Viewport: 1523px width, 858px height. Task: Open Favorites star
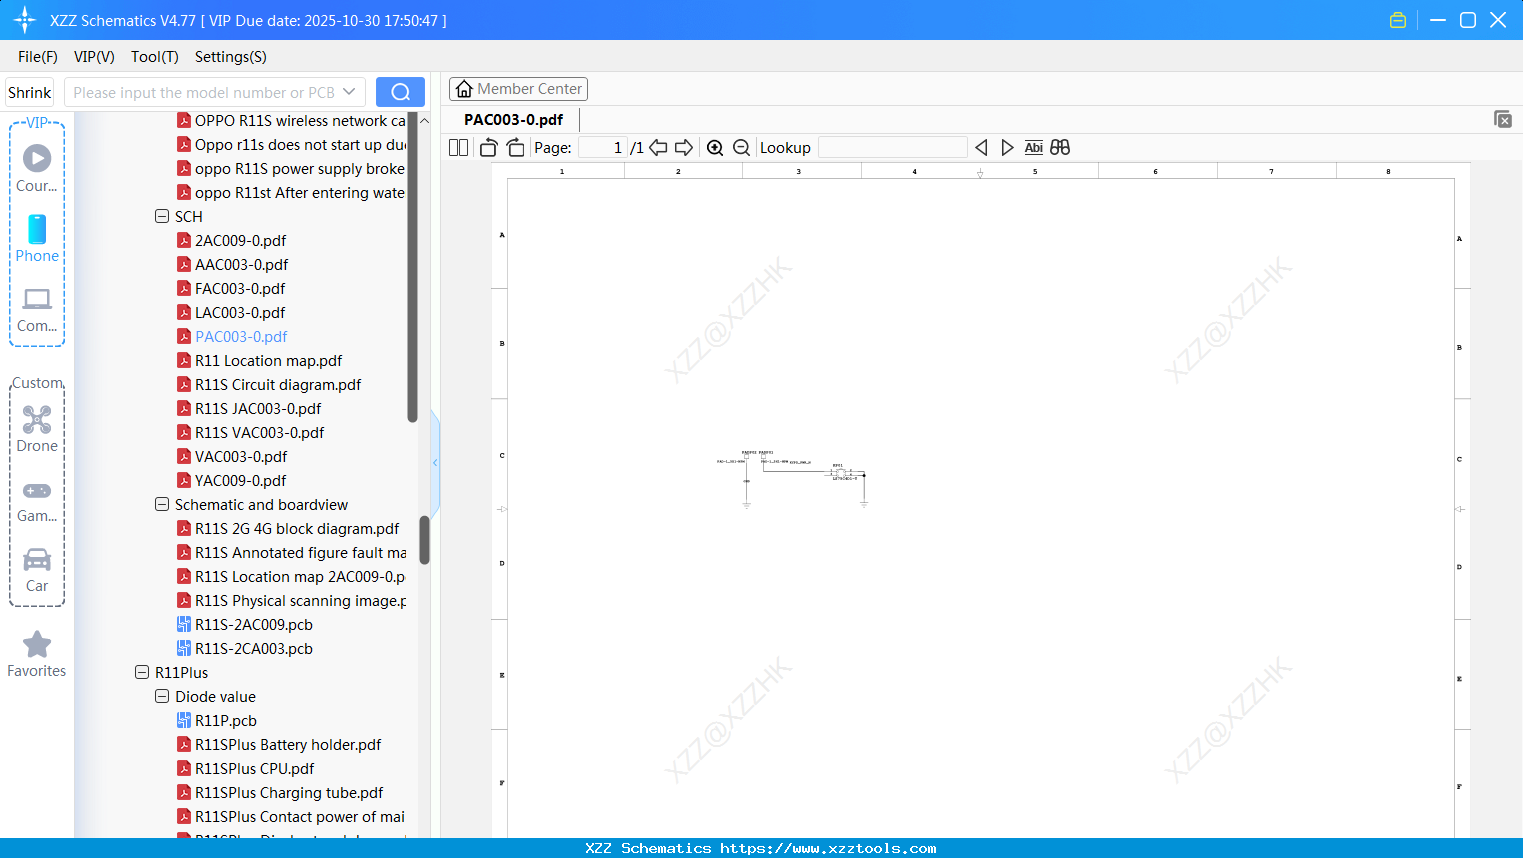[x=37, y=654]
